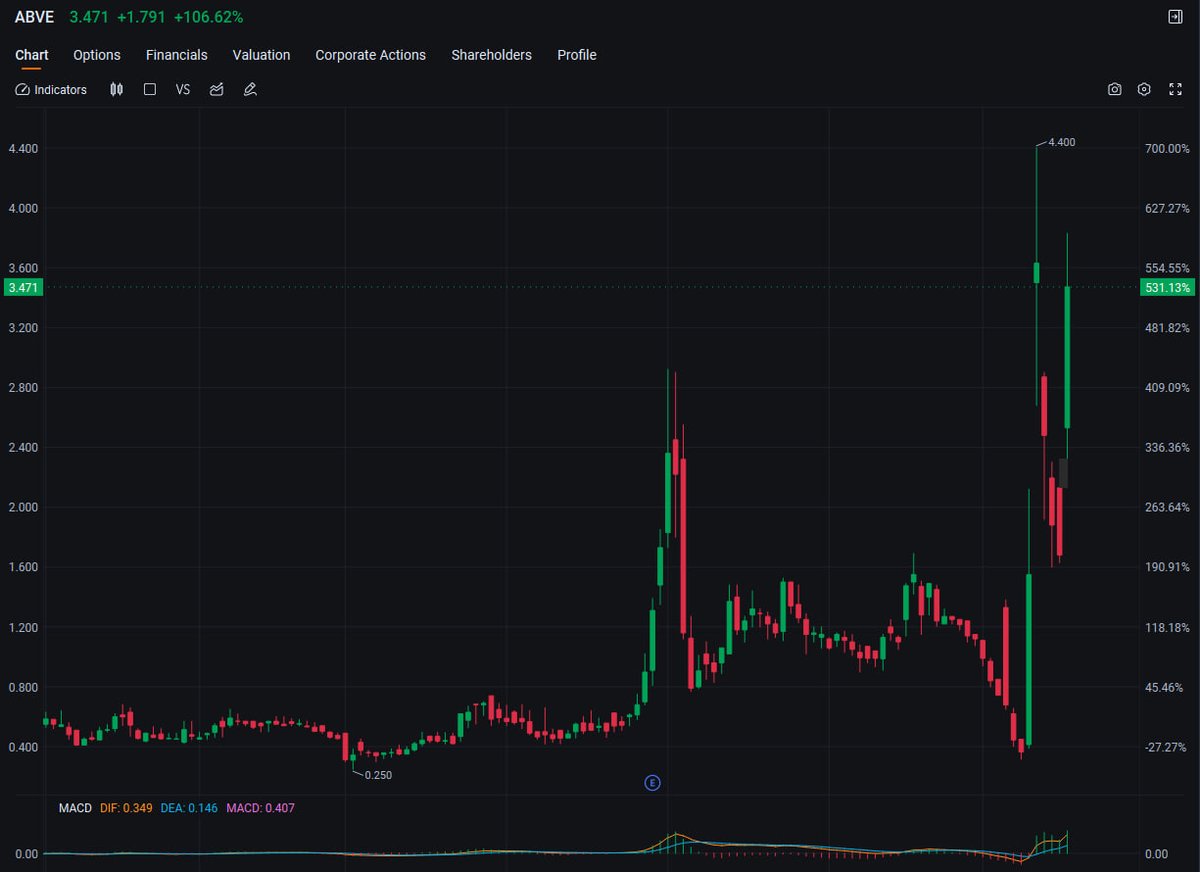
Task: Click the 3.471 last price header value
Action: pyautogui.click(x=89, y=17)
